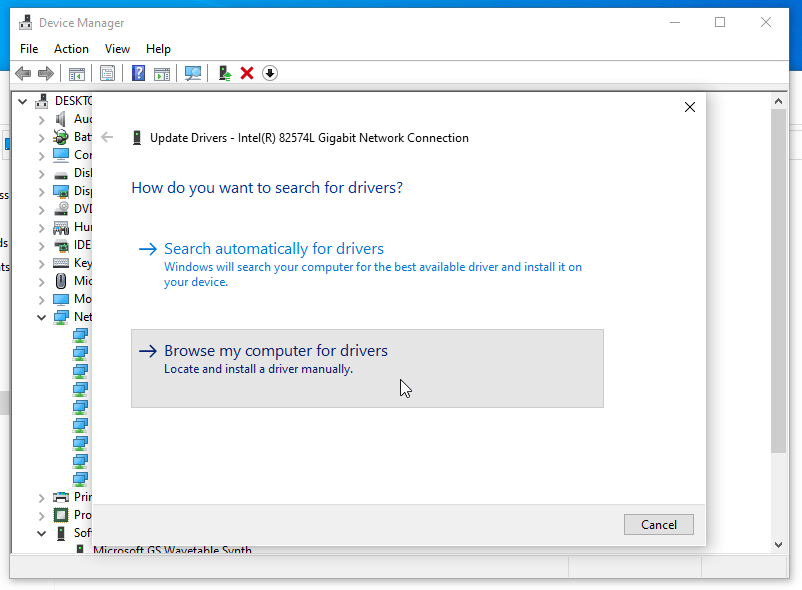Expand the Audio inputs tree node

(41, 120)
